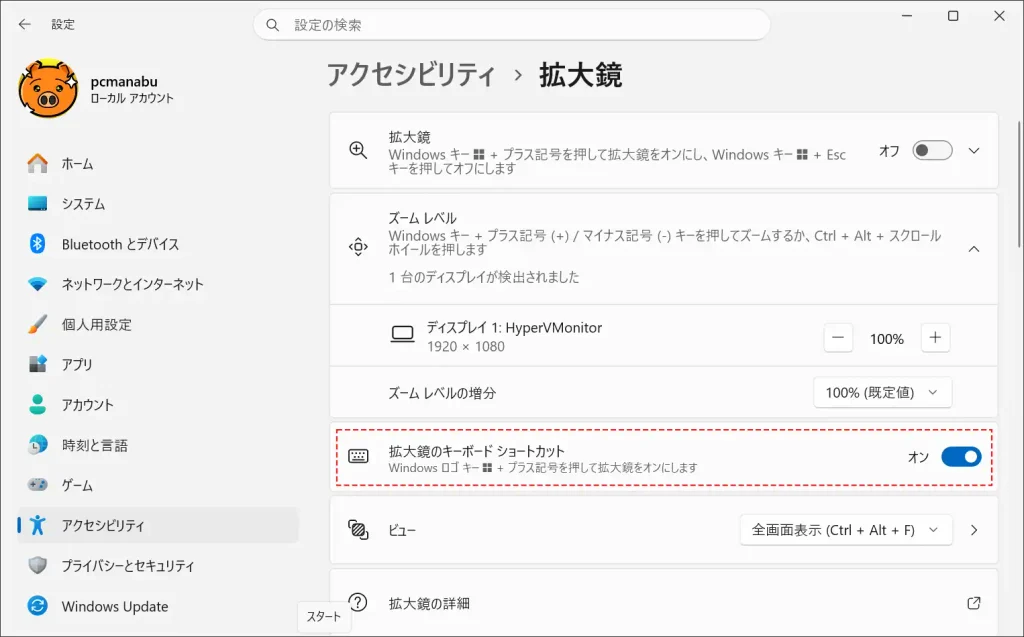Open external link icon for 拡大鏡の詳細

pos(974,603)
